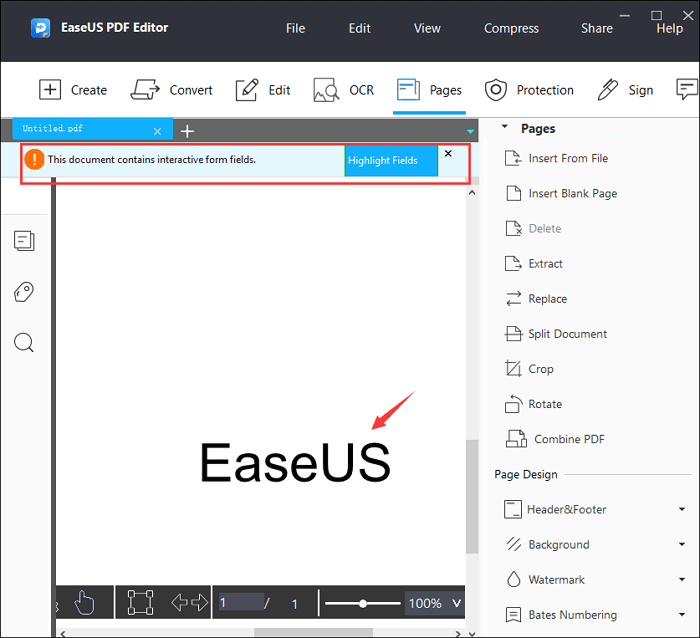Expand the Bates Numbering dropdown arrow

(682, 615)
